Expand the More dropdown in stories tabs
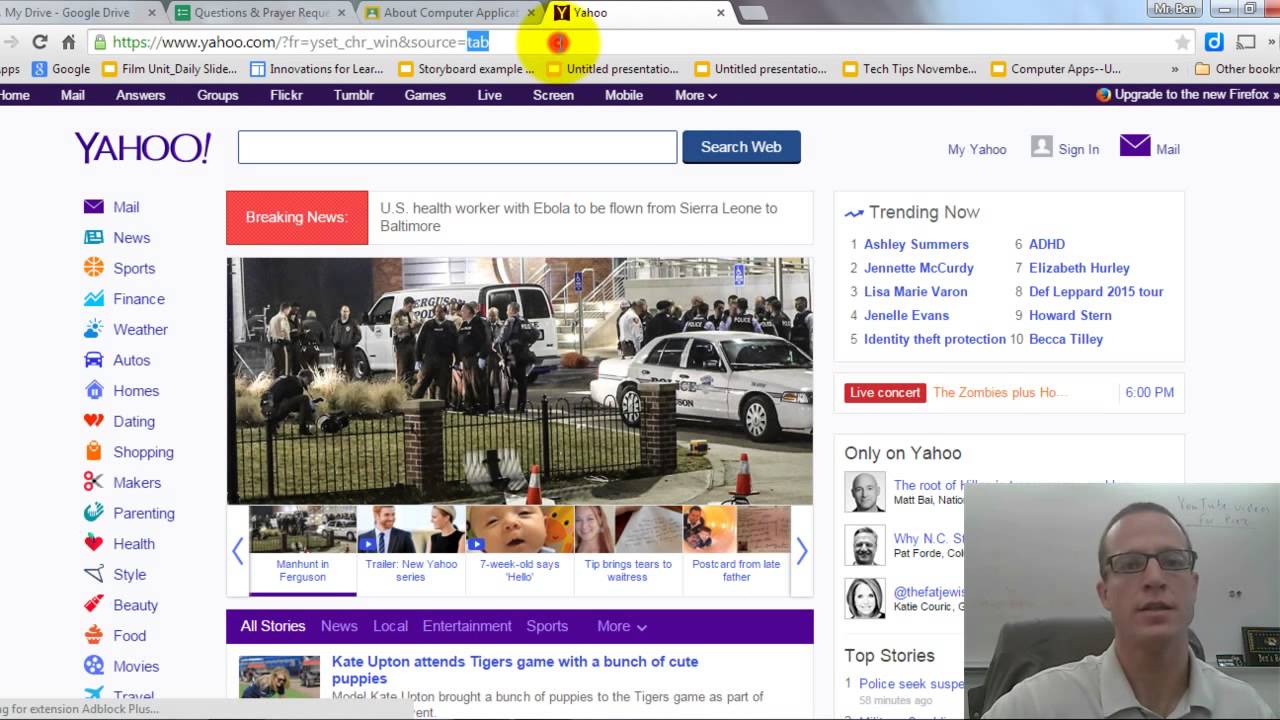Viewport: 1280px width, 720px height. tap(622, 626)
